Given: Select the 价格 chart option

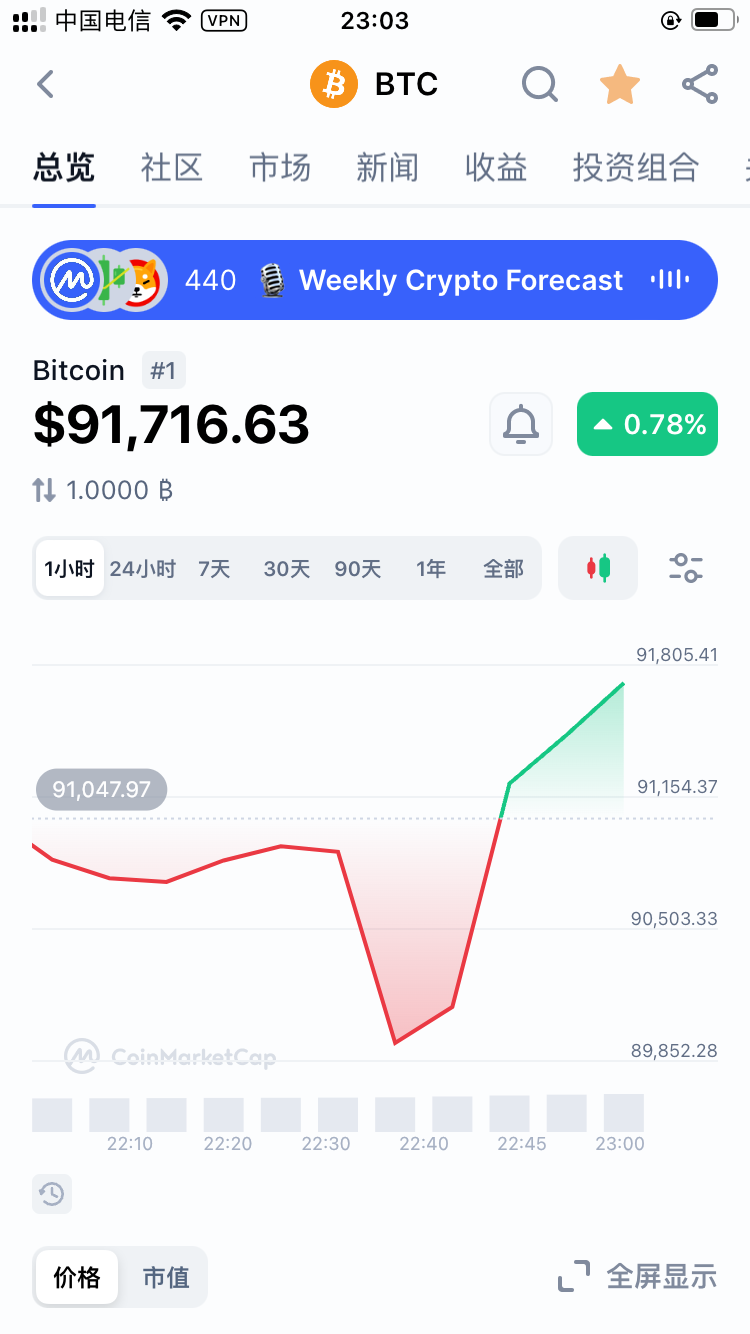Looking at the screenshot, I should click(x=77, y=1277).
